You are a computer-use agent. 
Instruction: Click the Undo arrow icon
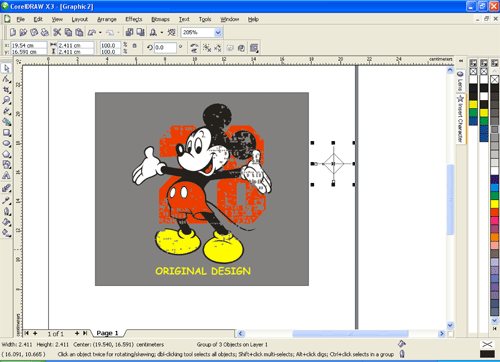coord(92,32)
